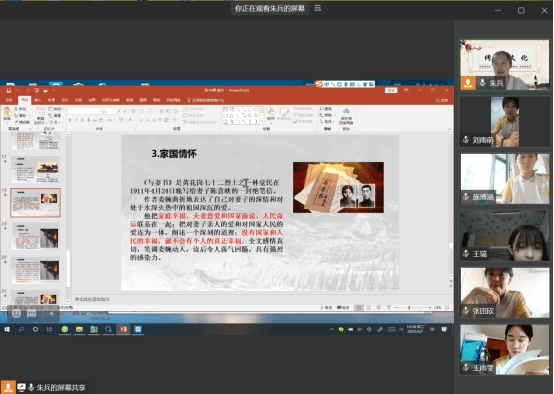Screen dimensions: 554x394
Task: Toggle the Notes pane in status bar
Action: (326, 308)
